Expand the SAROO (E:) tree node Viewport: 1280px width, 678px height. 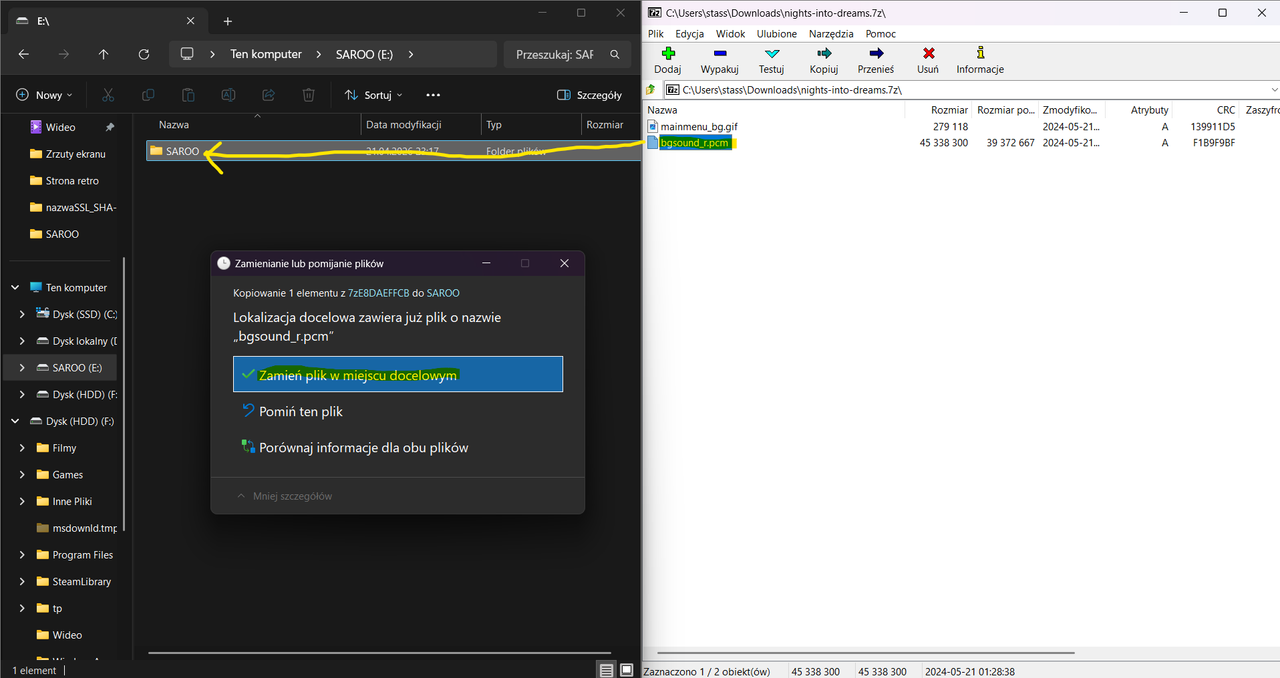pyautogui.click(x=22, y=368)
